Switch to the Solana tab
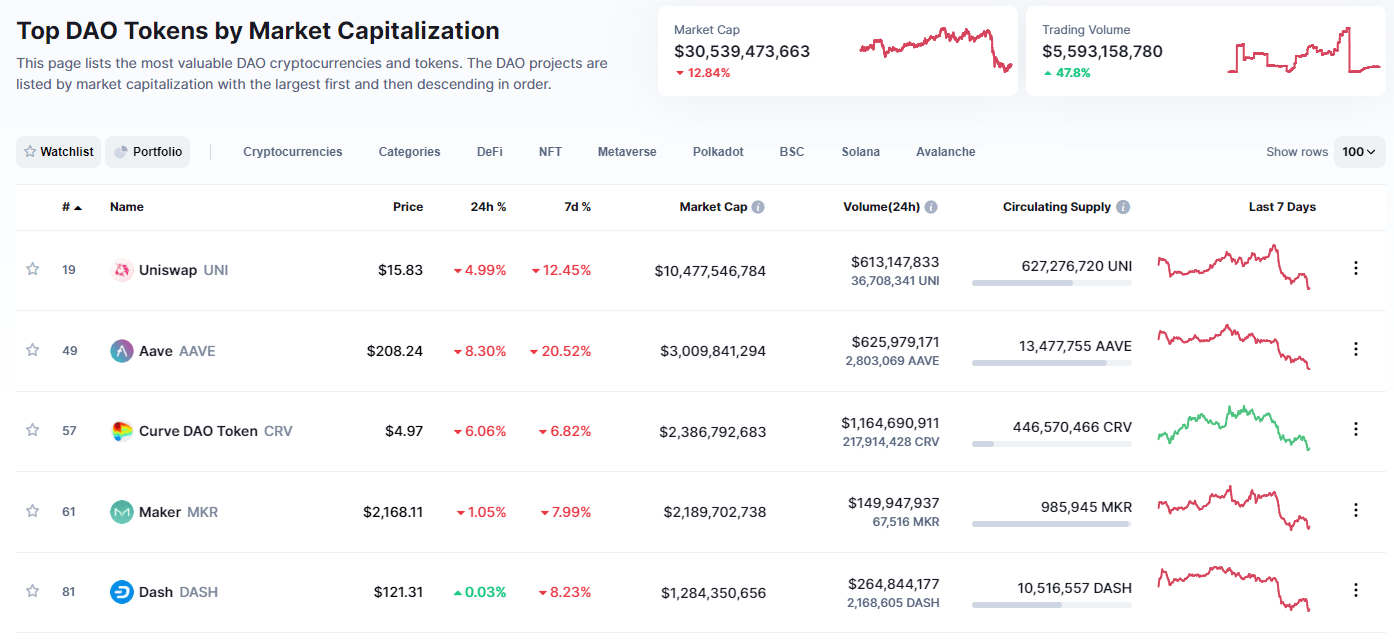The width and height of the screenshot is (1394, 641). [x=861, y=152]
